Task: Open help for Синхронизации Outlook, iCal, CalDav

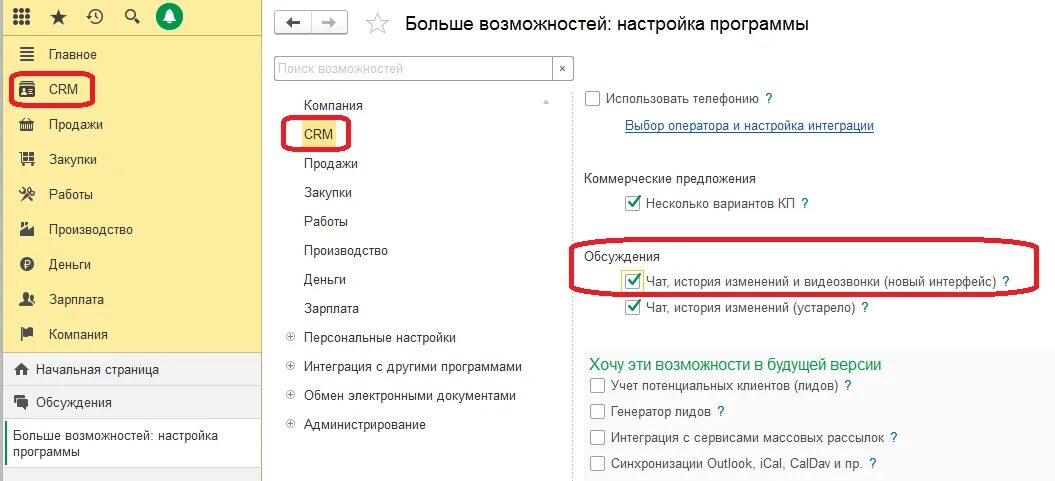Action: [873, 464]
